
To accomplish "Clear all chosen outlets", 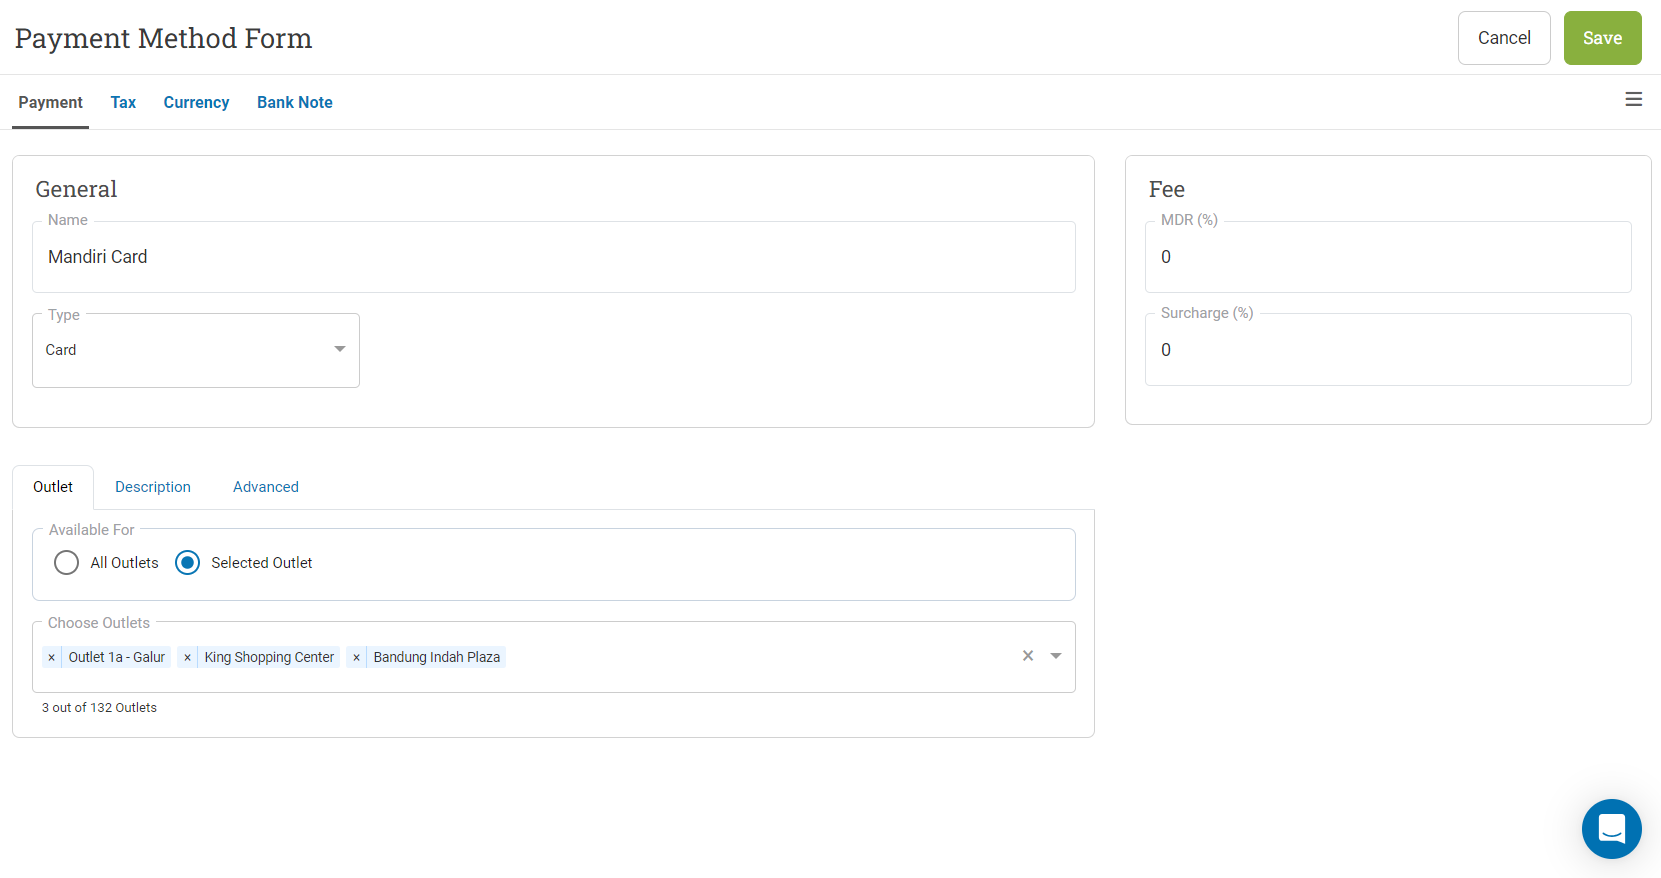I will click(x=1027, y=656).
